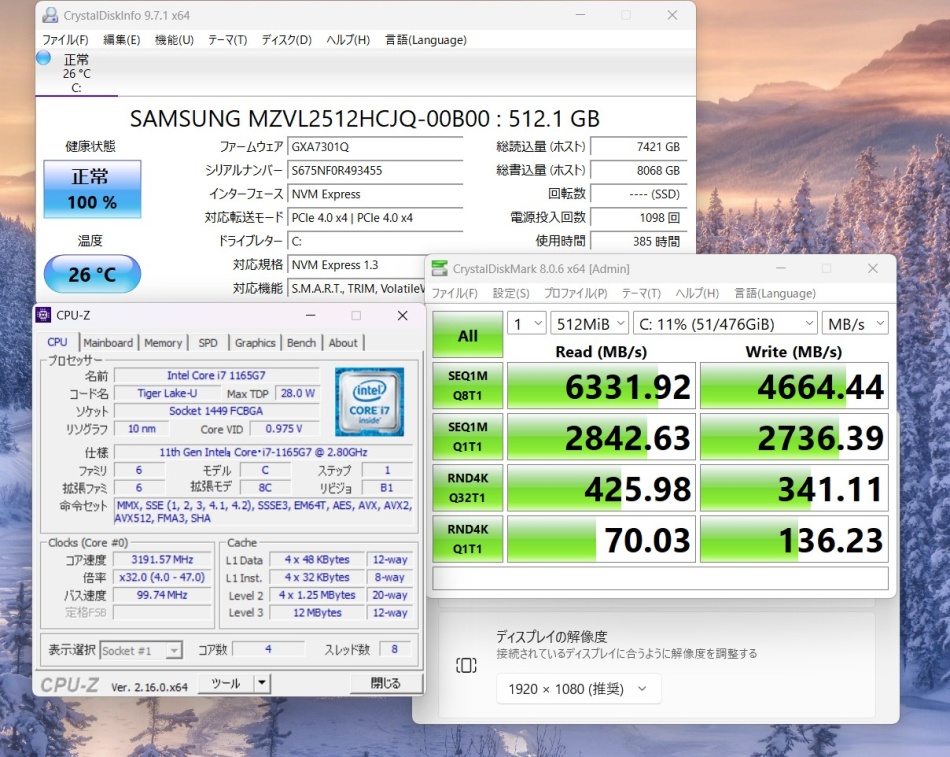Viewport: 950px width, 757px height.
Task: Open the test count dropdown showing 1
Action: 527,324
